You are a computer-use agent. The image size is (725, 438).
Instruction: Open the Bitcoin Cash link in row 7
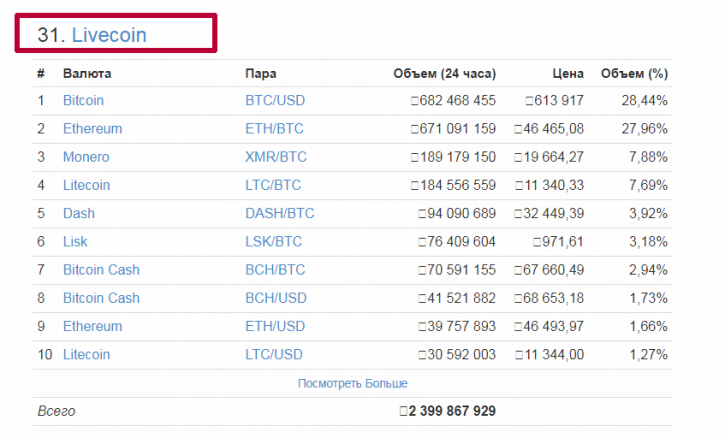(x=101, y=270)
